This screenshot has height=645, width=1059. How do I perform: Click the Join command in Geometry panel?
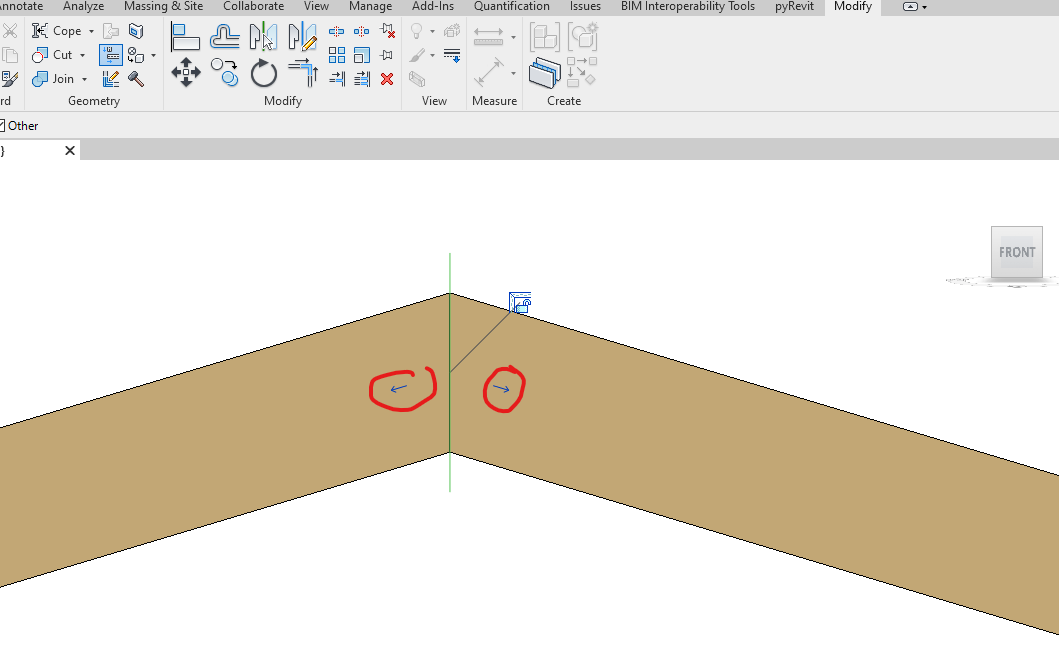60,79
